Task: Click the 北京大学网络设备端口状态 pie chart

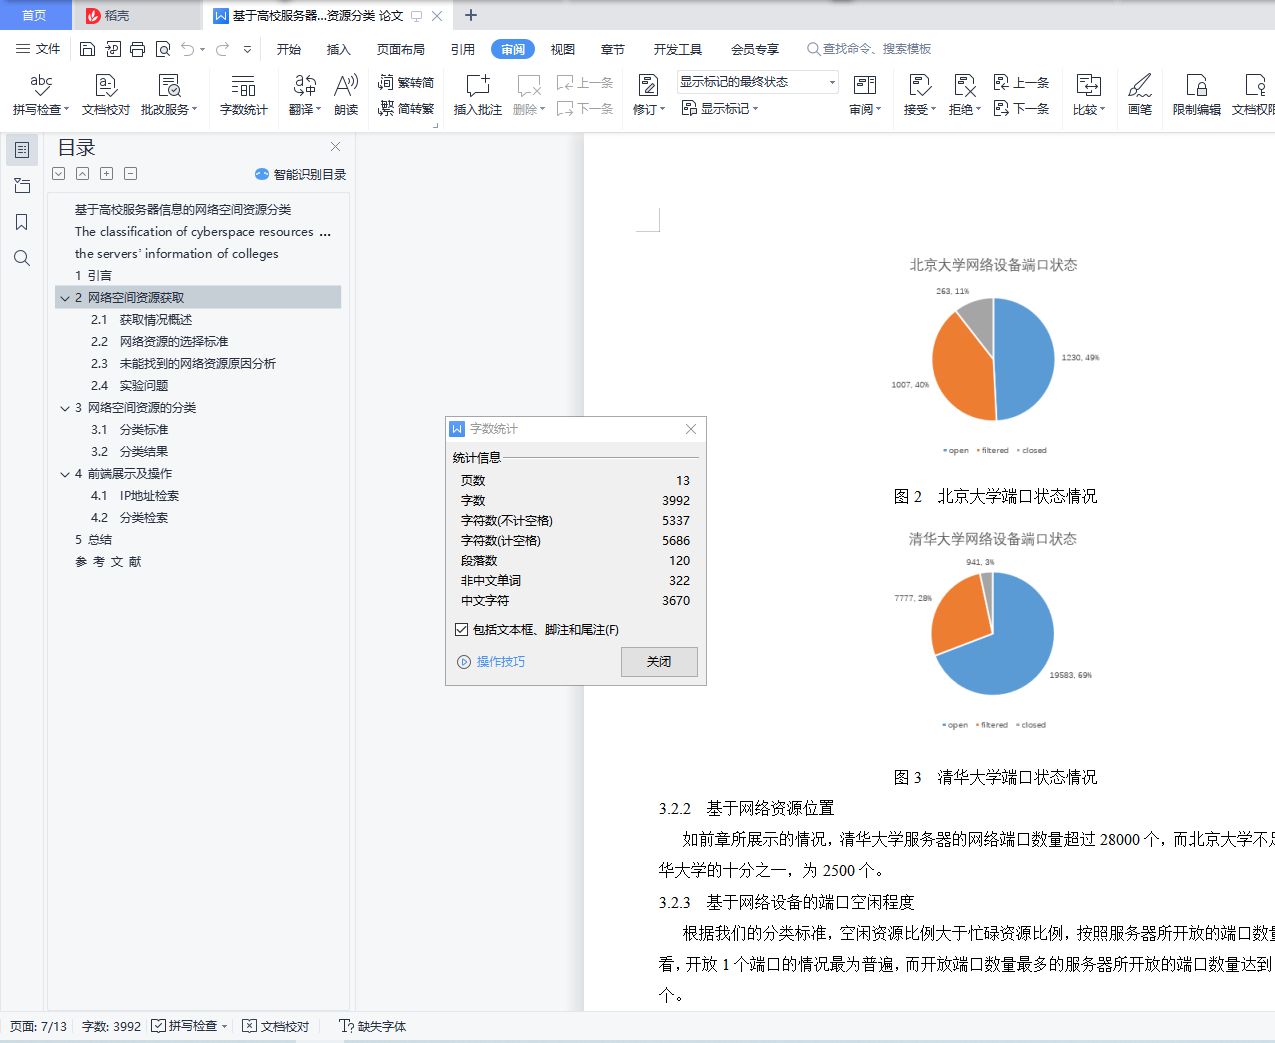Action: click(x=993, y=358)
